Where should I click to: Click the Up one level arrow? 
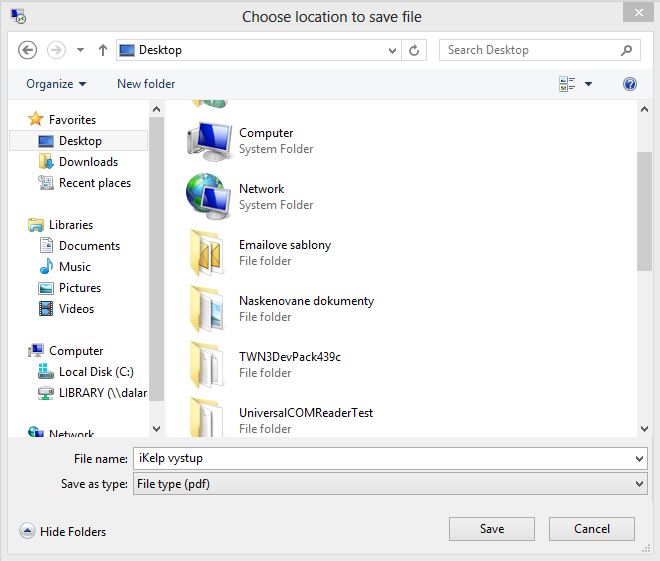coord(103,50)
